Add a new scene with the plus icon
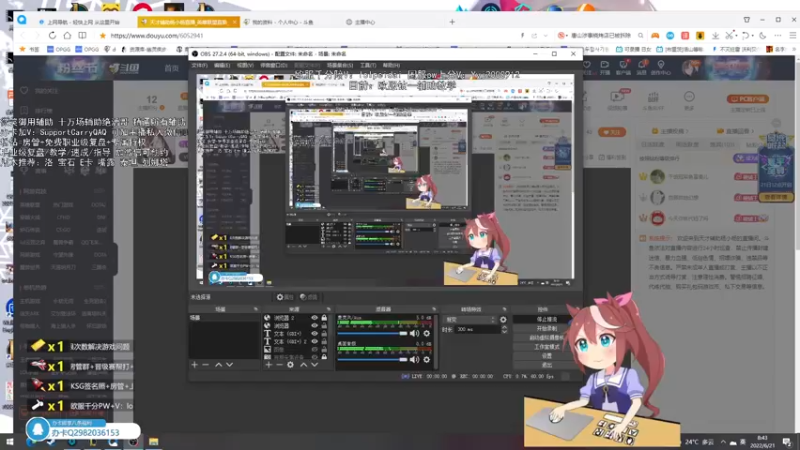Viewport: 800px width, 450px height. point(194,365)
